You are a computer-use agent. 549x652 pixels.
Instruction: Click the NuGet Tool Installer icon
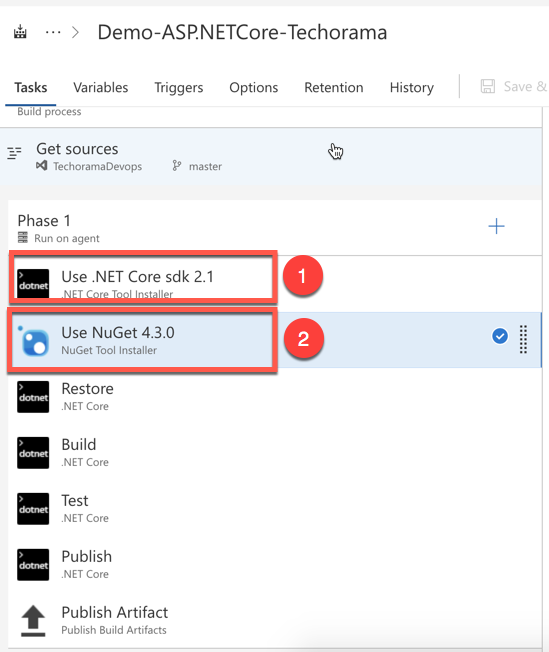point(34,341)
